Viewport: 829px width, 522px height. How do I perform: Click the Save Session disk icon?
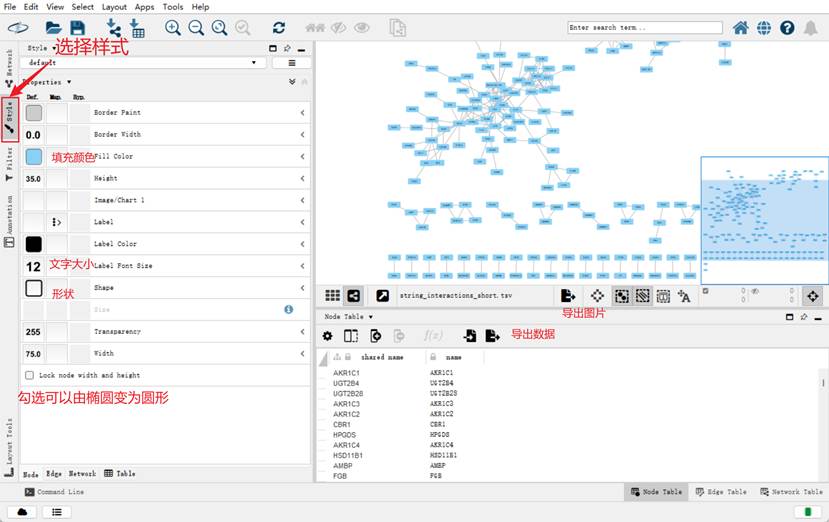(78, 28)
